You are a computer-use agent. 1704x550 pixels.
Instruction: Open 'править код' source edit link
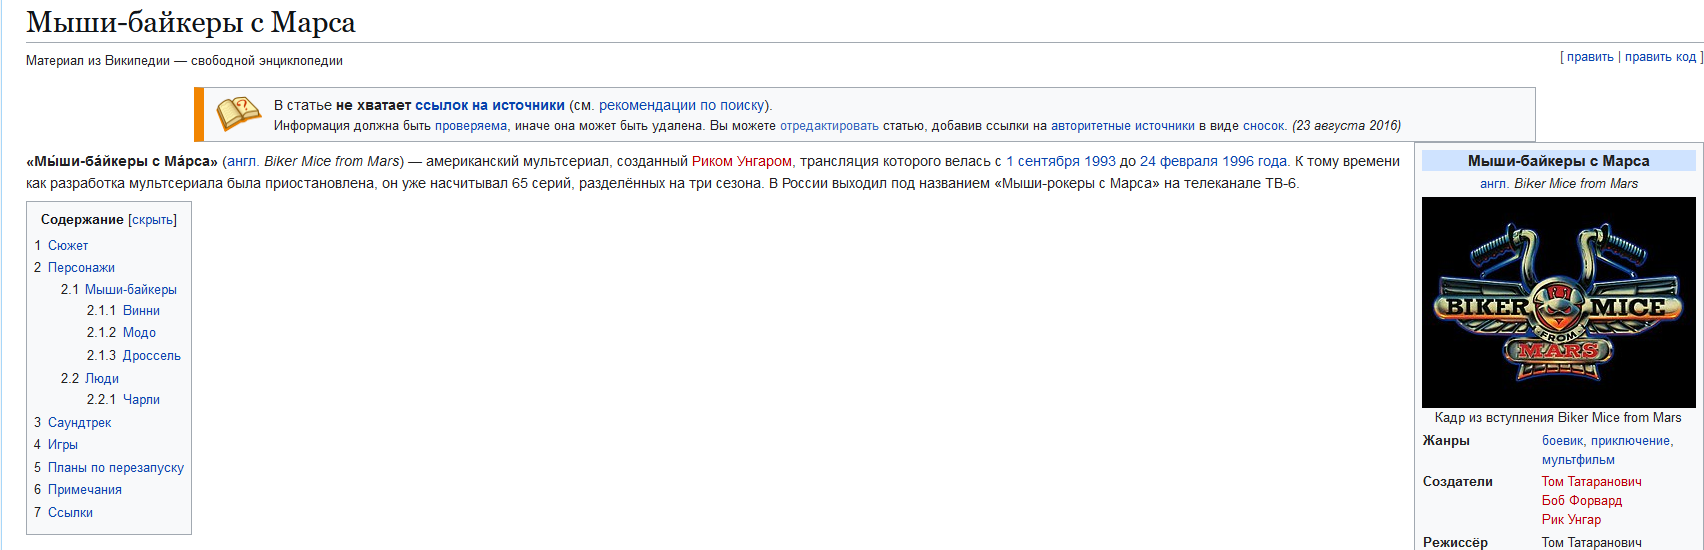(x=1660, y=57)
